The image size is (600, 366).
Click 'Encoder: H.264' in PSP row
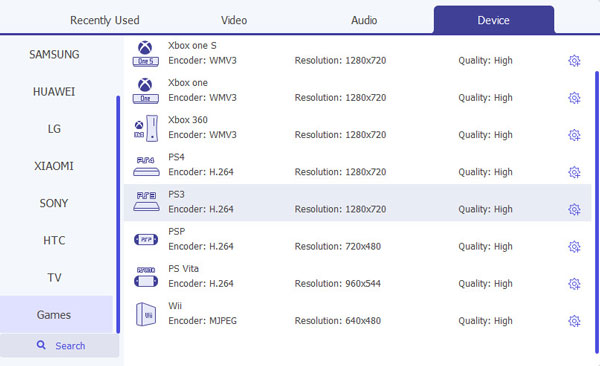point(201,246)
